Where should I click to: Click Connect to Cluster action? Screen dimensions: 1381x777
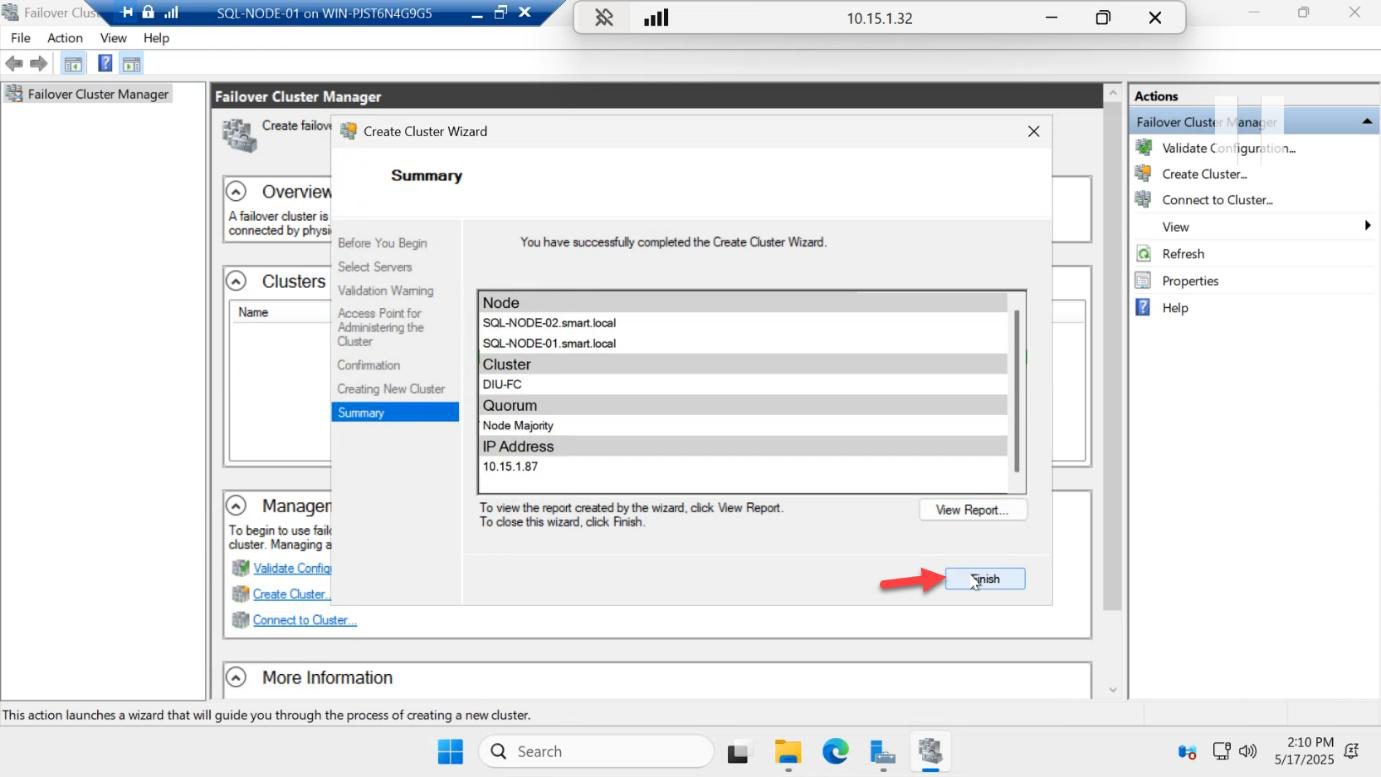pyautogui.click(x=1217, y=200)
